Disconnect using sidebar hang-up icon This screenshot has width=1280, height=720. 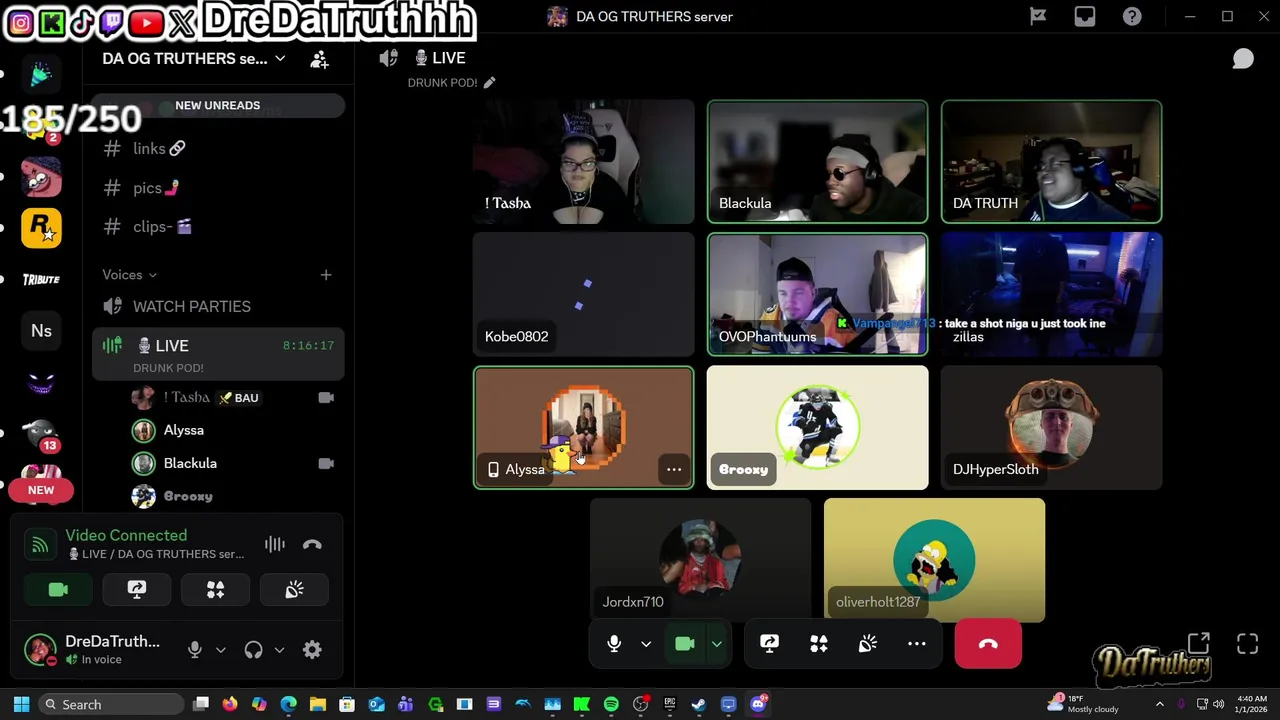click(312, 544)
